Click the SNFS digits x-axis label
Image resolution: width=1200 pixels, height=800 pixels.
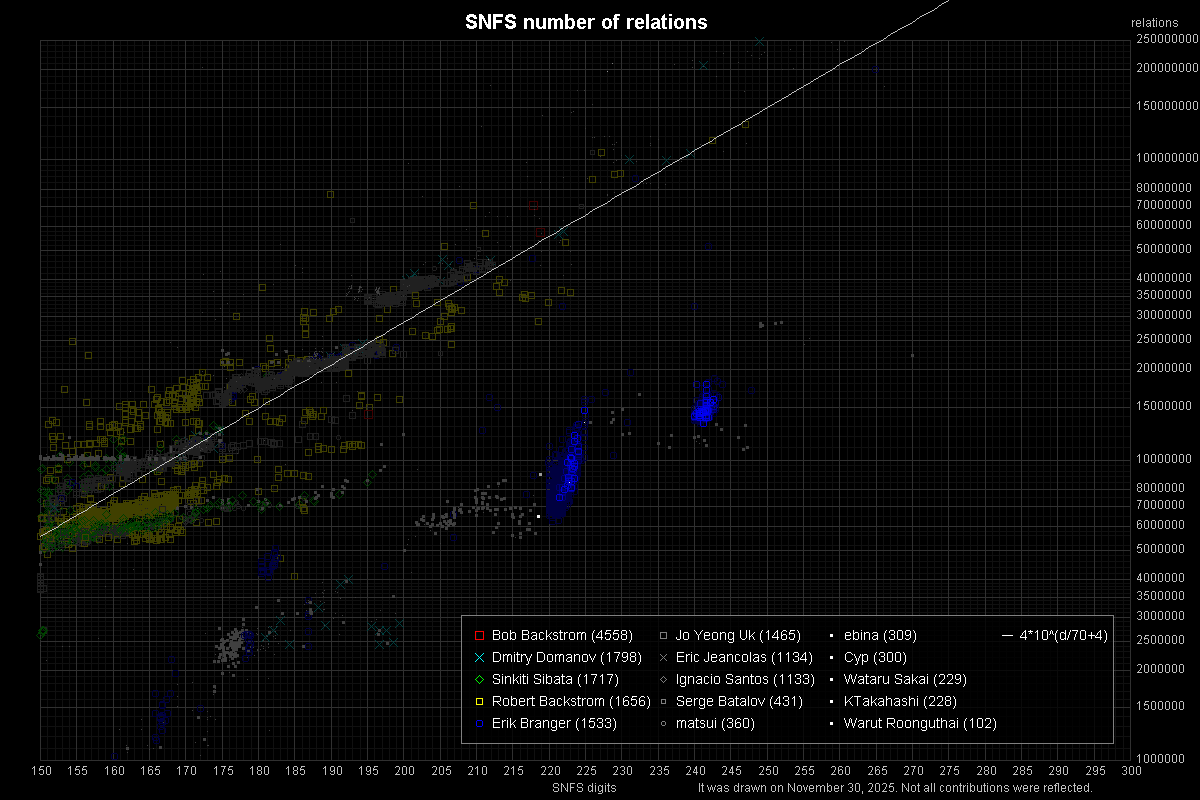584,788
